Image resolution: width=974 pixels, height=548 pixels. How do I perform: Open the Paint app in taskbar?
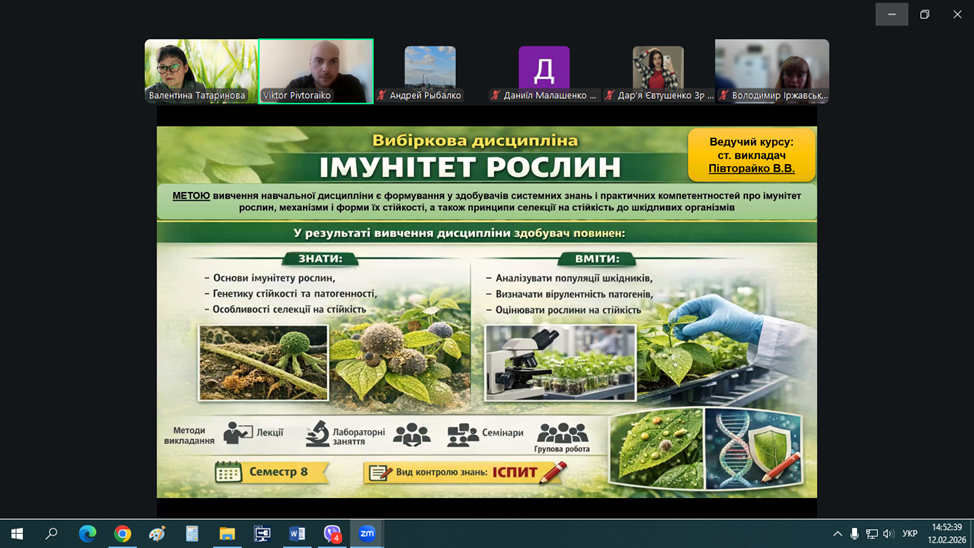pos(157,534)
